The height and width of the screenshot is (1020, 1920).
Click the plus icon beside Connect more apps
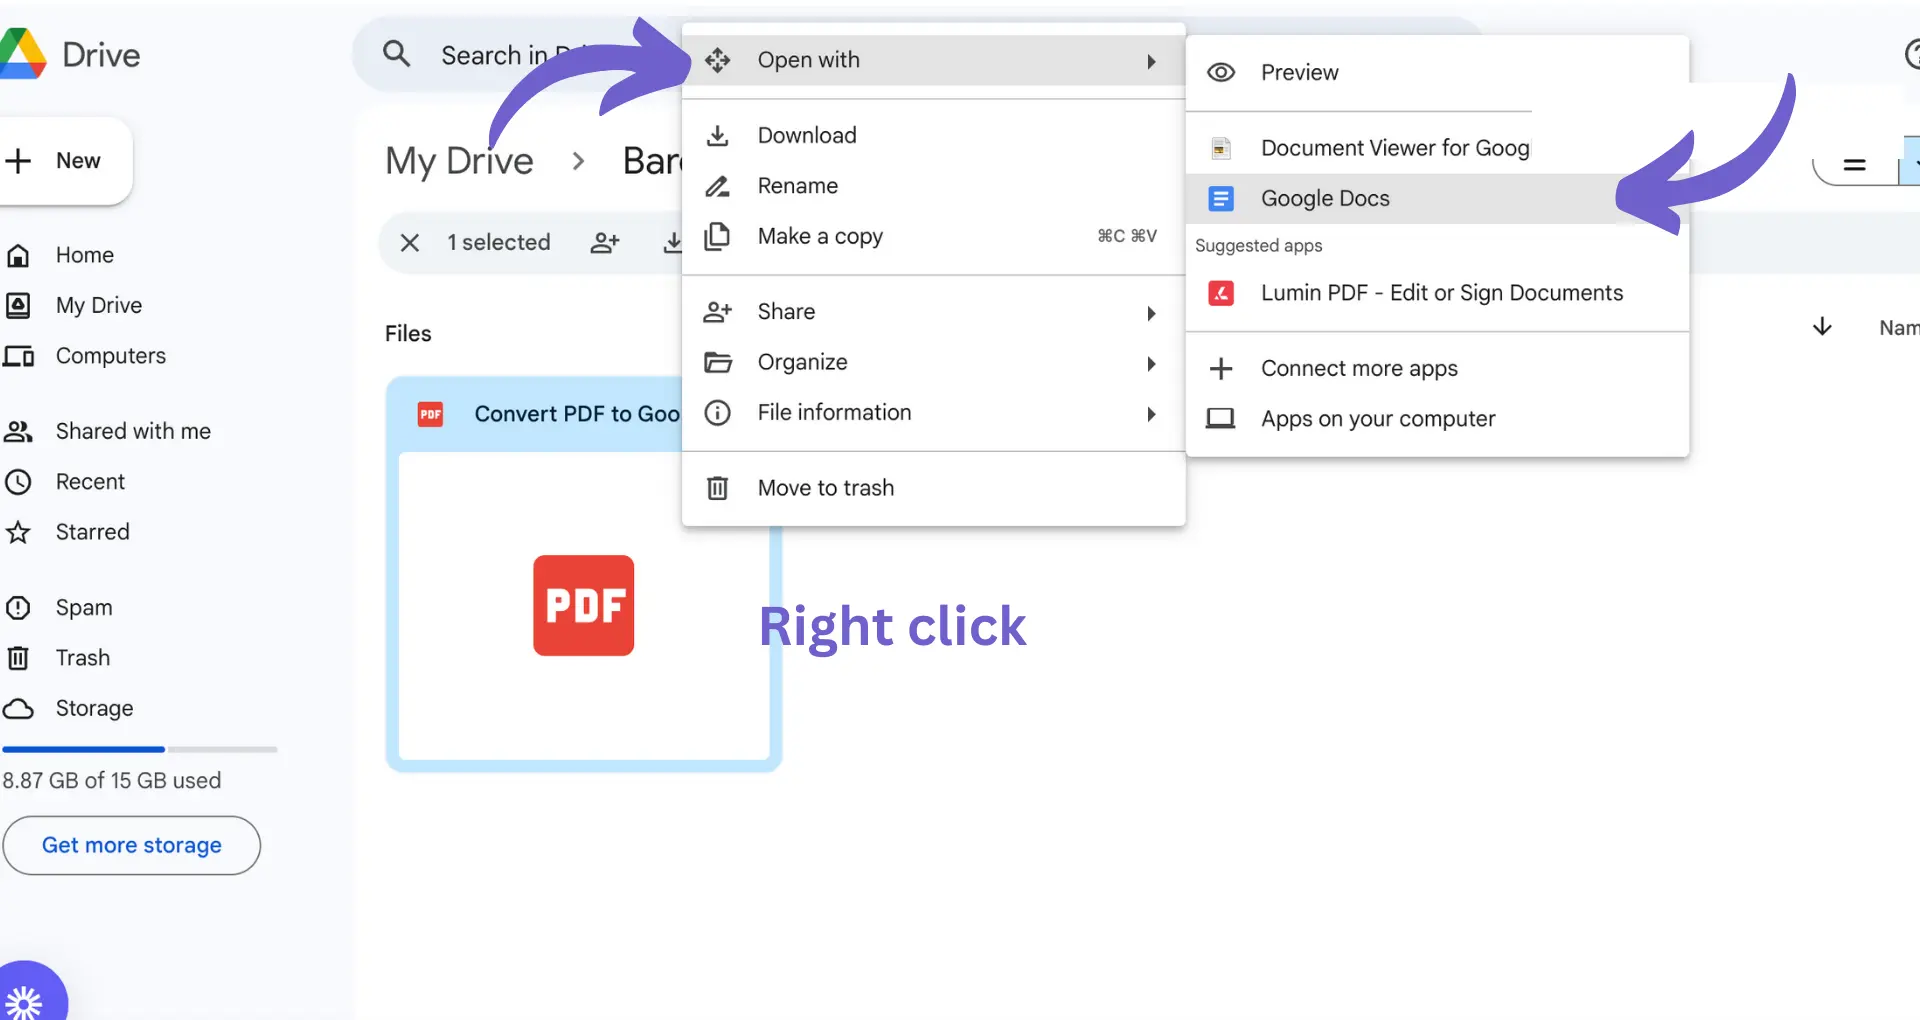click(x=1221, y=368)
